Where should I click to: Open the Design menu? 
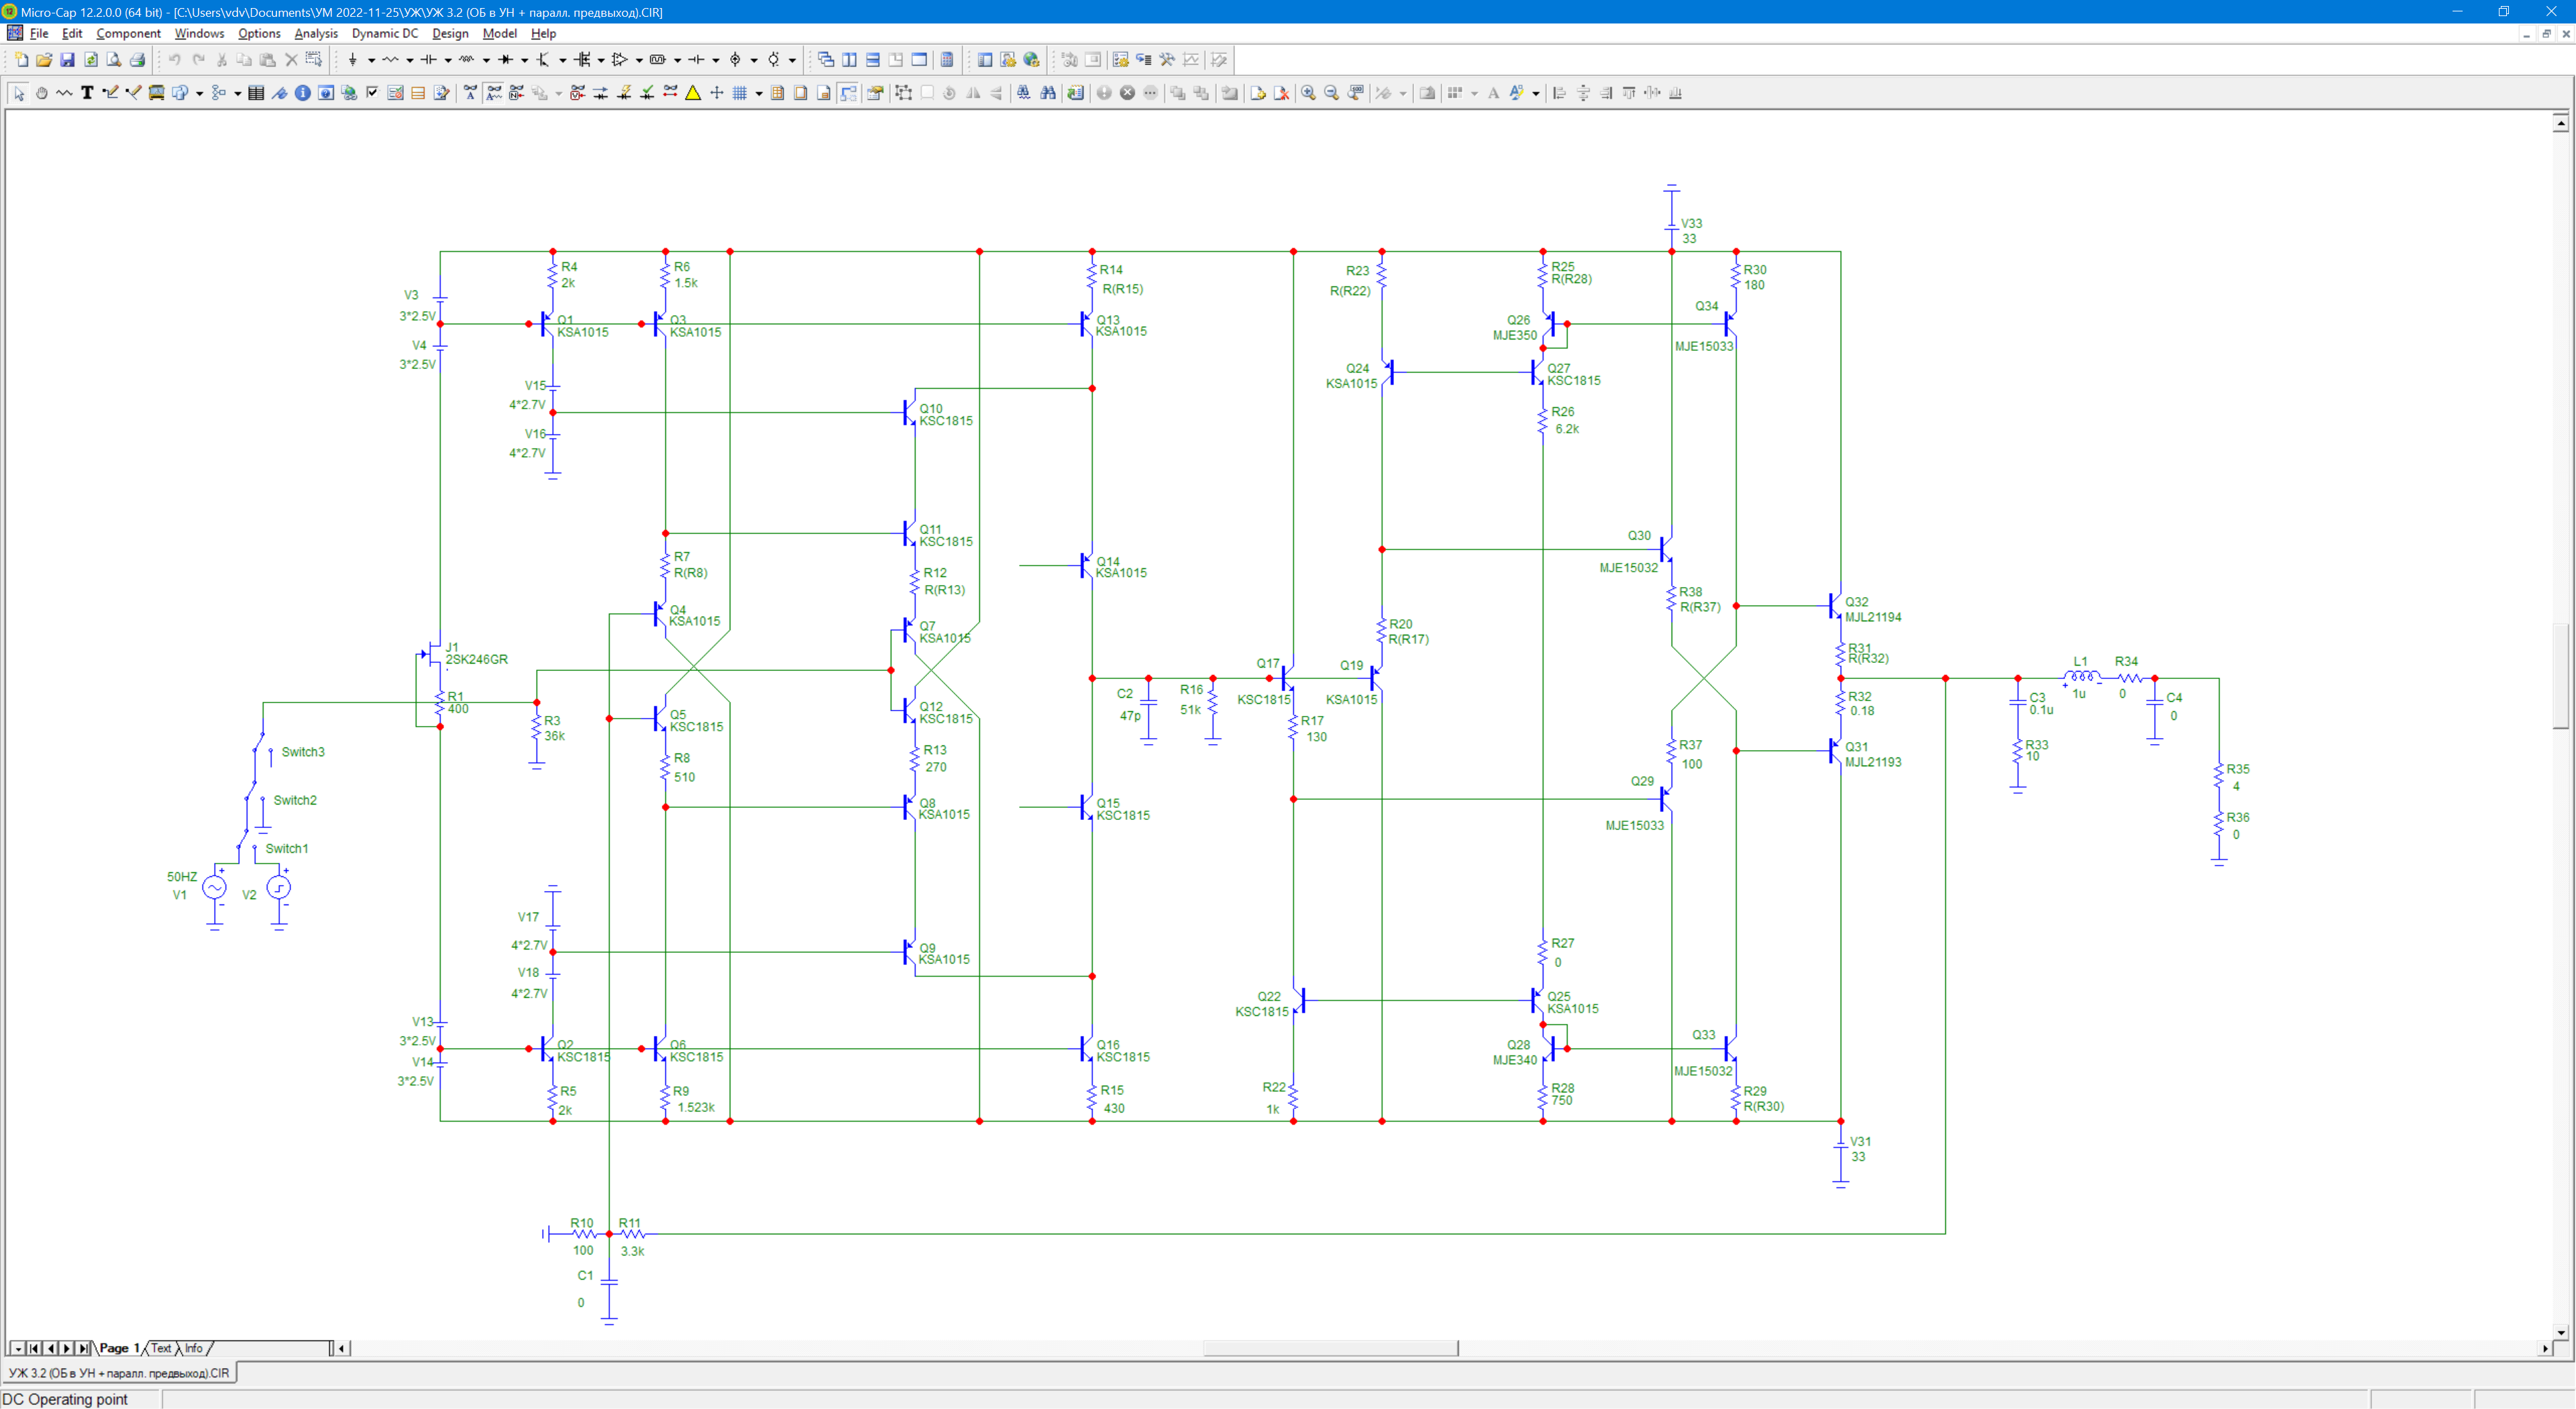pos(450,33)
